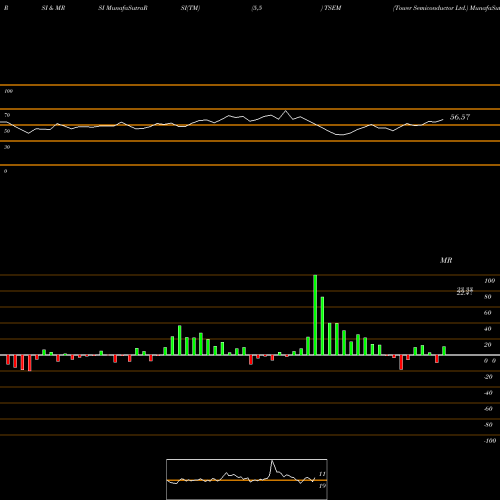Click the MR label above the bar chart
Viewport: 500px width, 500px height.
coord(446,260)
